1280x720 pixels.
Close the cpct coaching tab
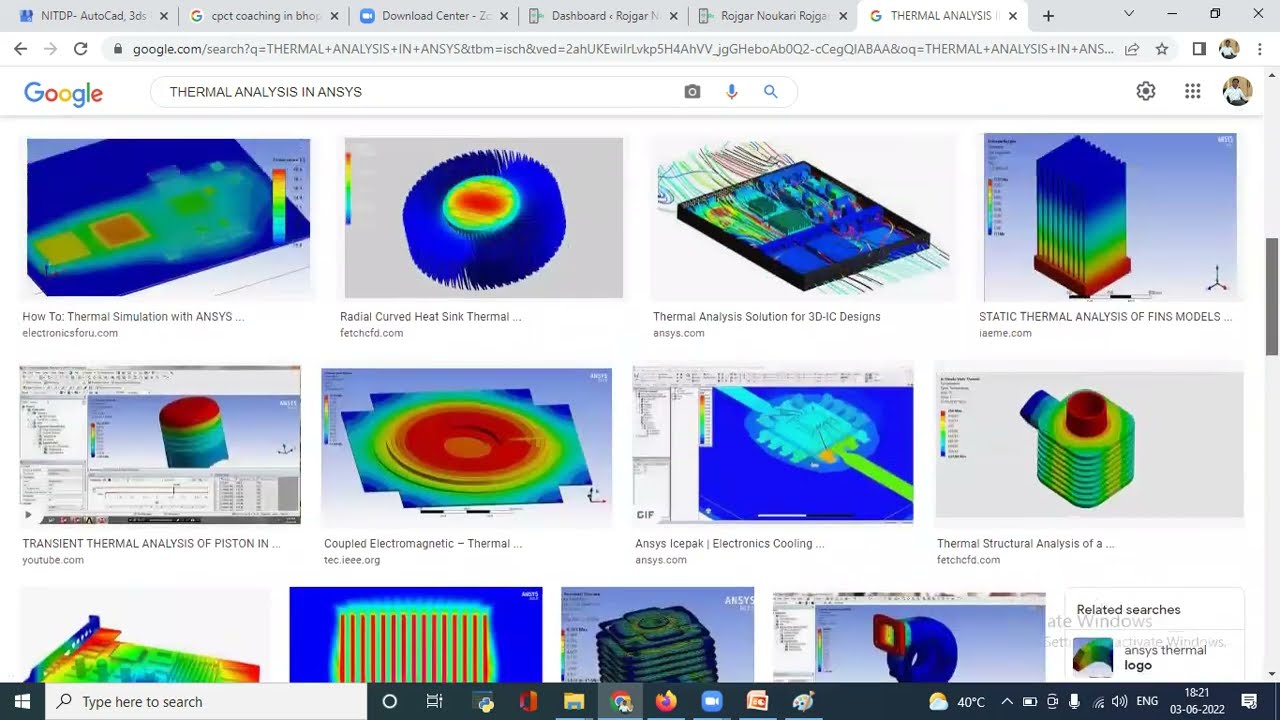click(334, 16)
